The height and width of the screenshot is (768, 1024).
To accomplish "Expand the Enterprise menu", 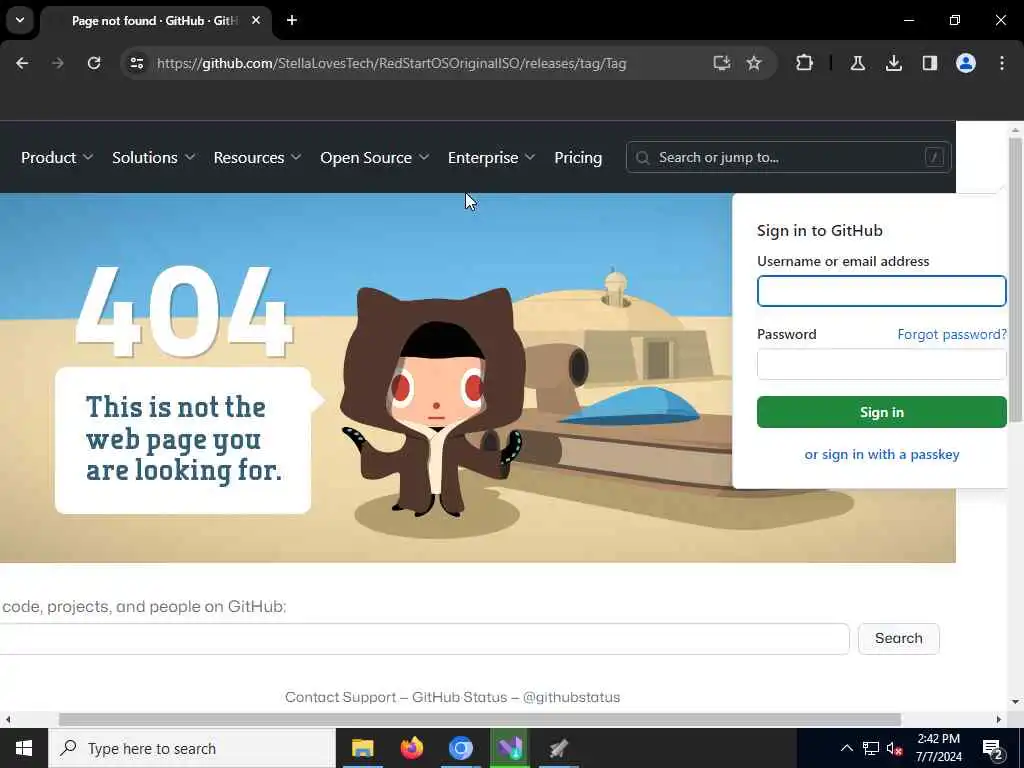I will coord(492,157).
